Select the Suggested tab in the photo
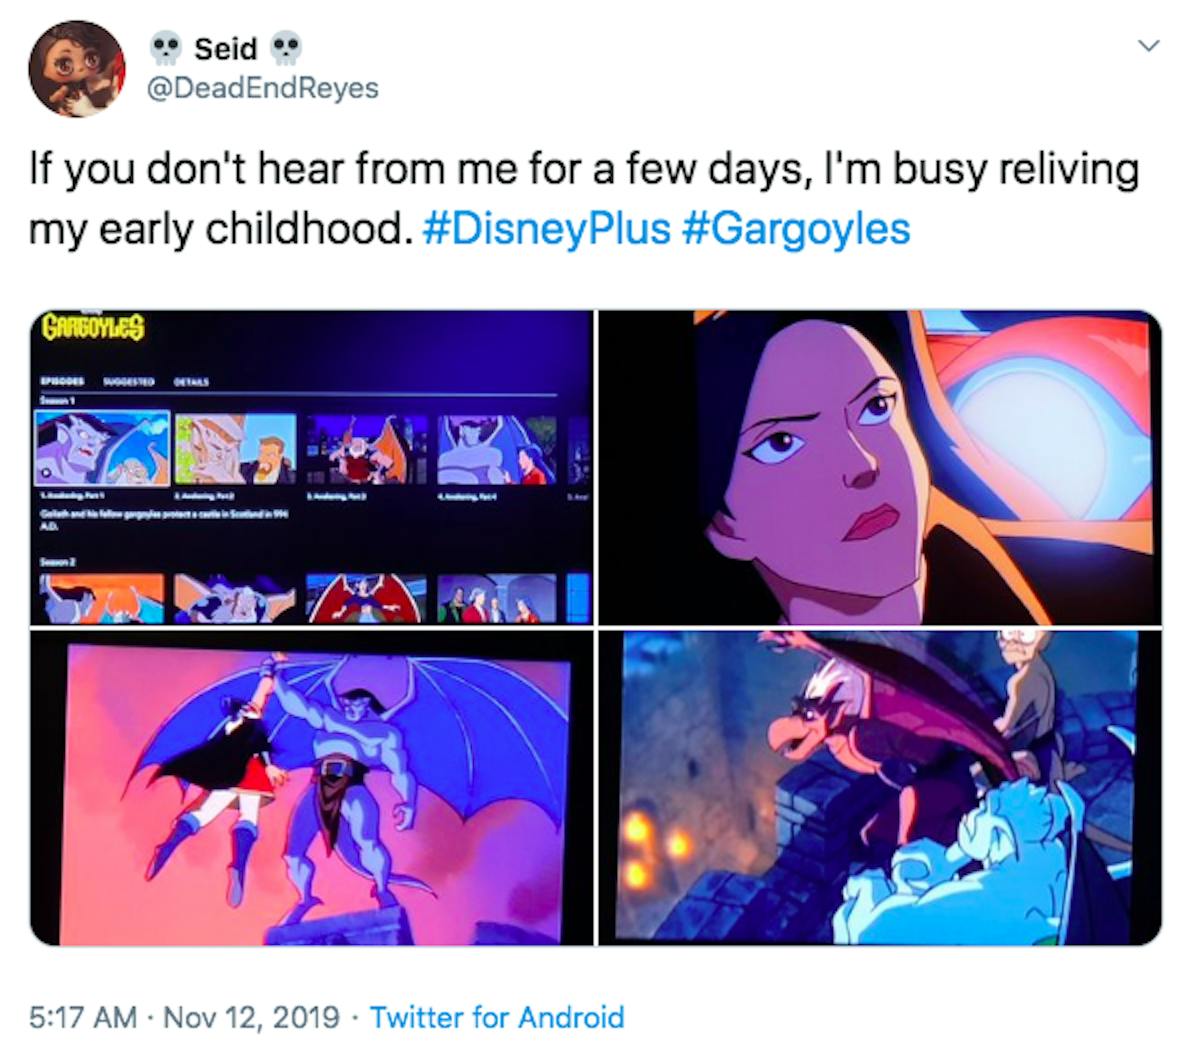 [x=129, y=382]
